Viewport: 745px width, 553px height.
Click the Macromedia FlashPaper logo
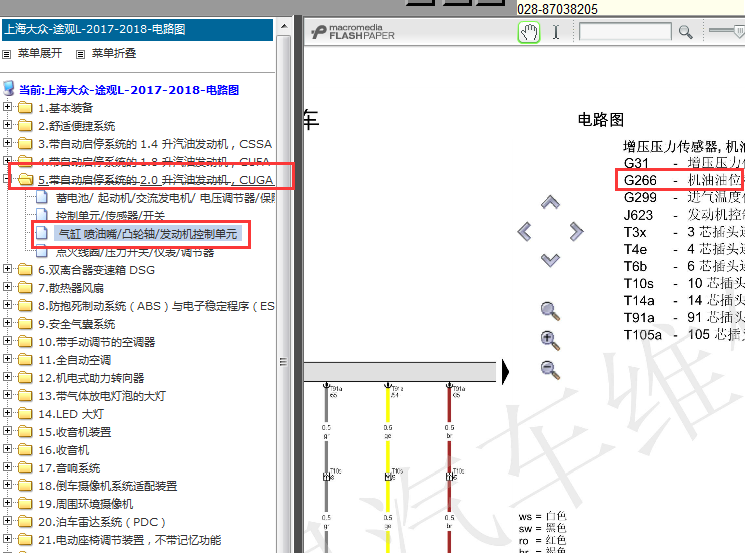(353, 32)
